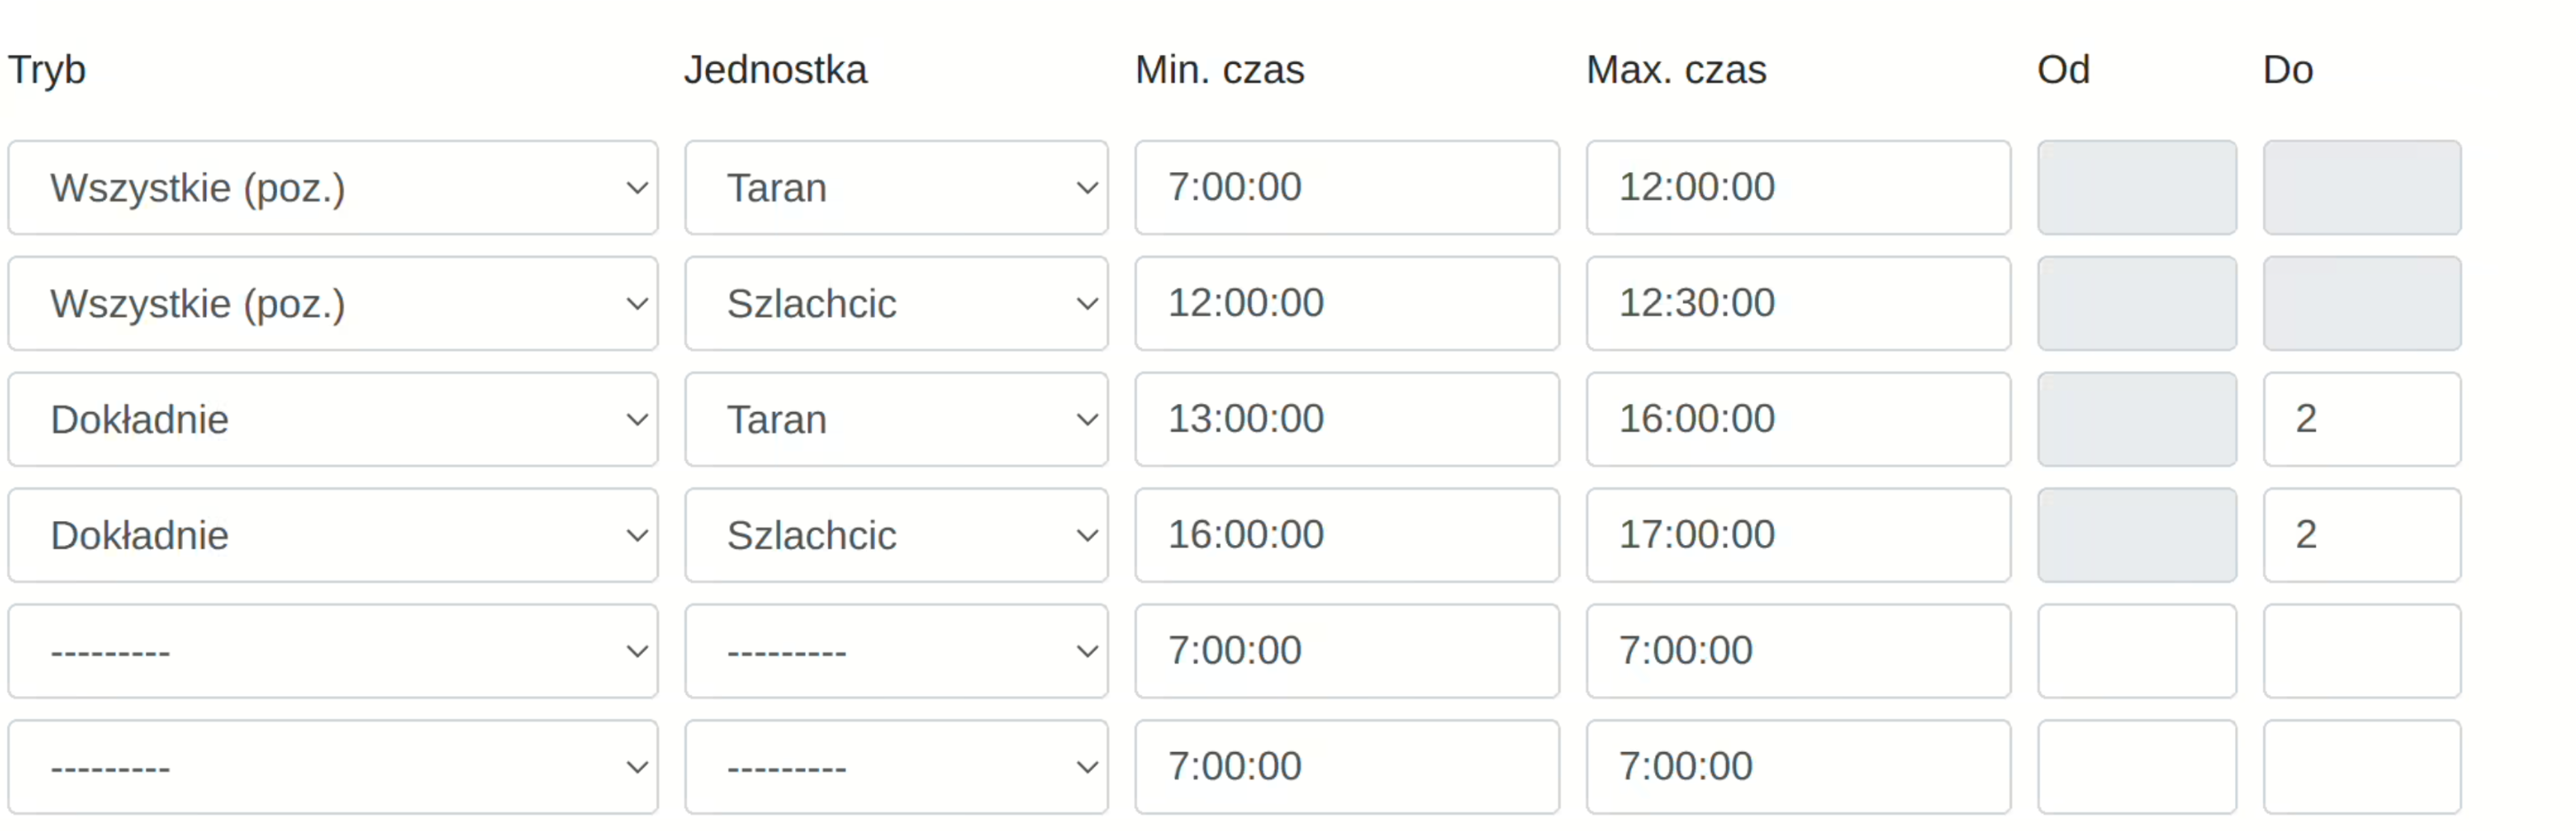Open the last row empty Jednostka dropdown
The height and width of the screenshot is (831, 2576).
point(896,768)
